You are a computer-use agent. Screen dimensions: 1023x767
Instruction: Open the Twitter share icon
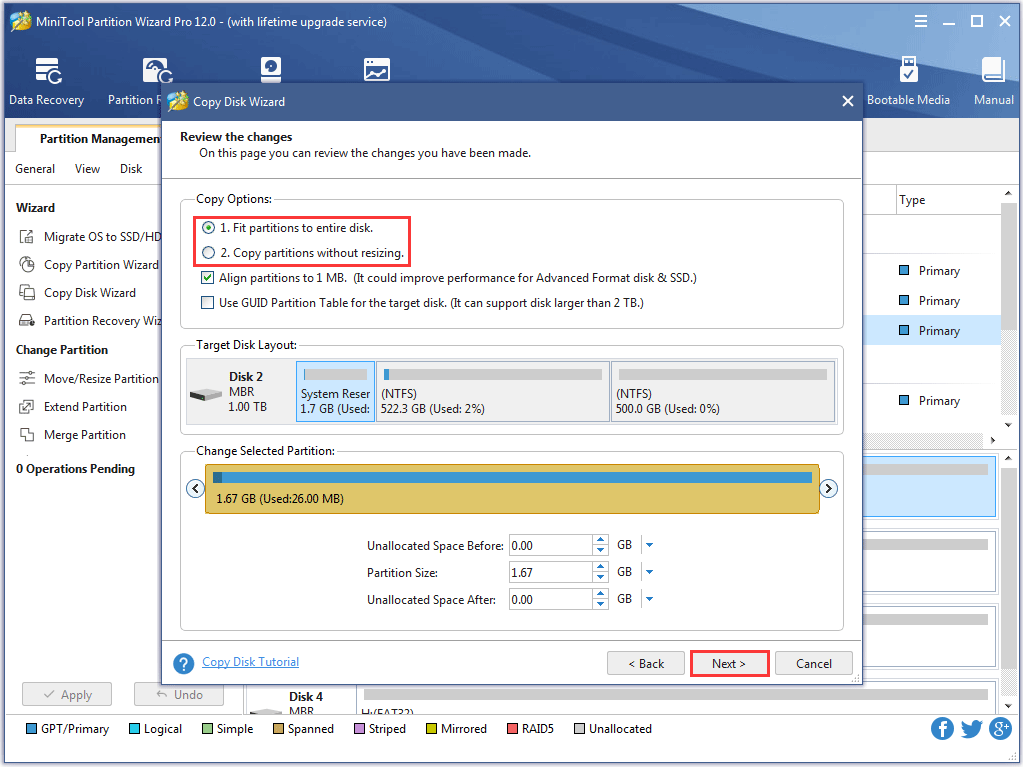971,729
